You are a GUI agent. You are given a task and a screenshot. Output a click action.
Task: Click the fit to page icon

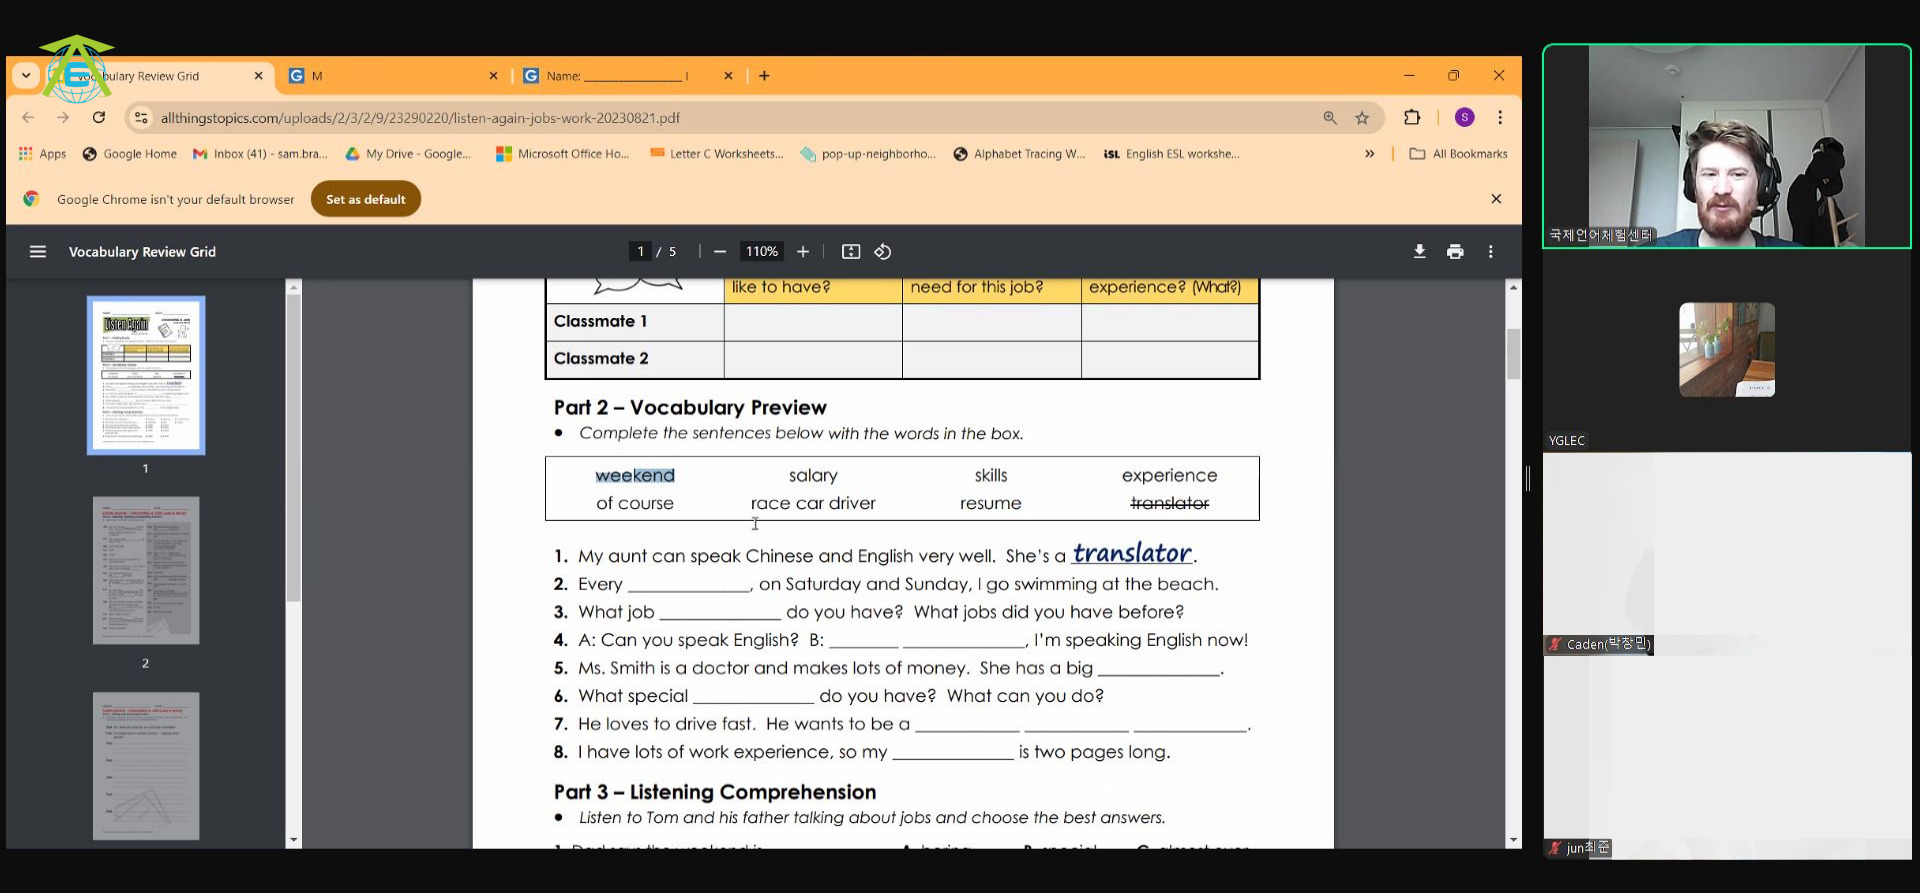(851, 252)
